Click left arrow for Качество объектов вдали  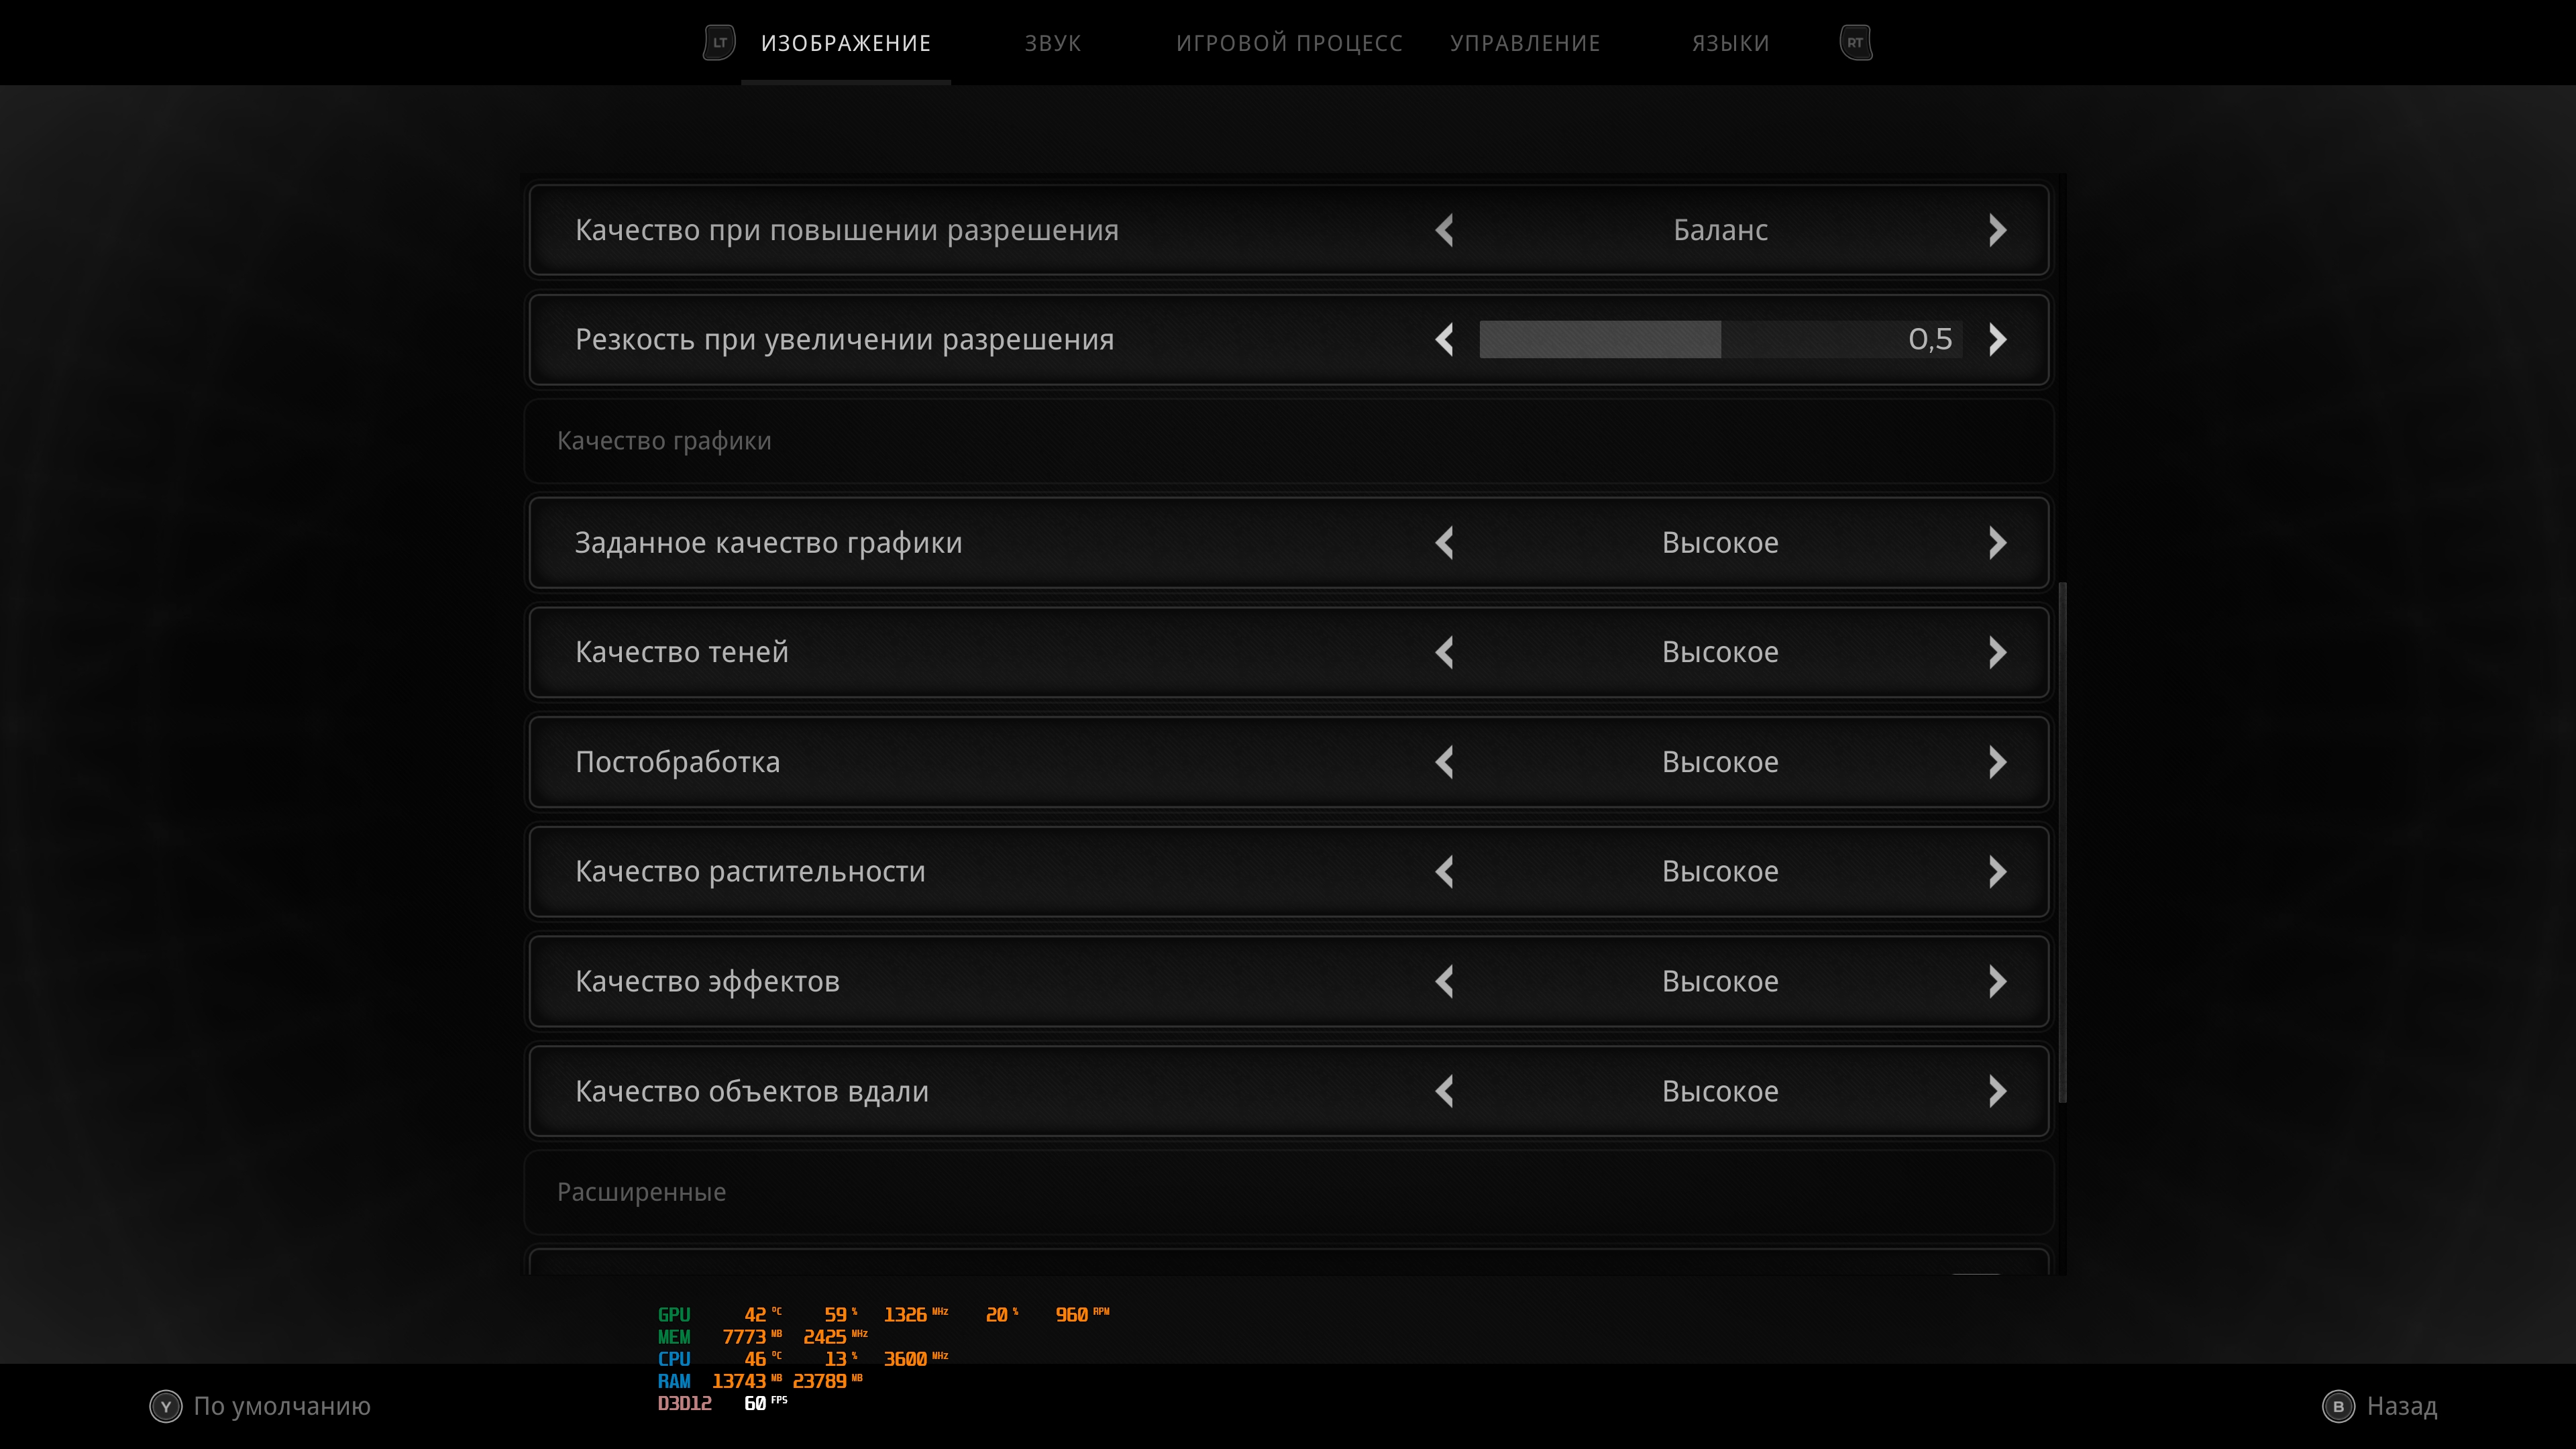pos(1444,1092)
